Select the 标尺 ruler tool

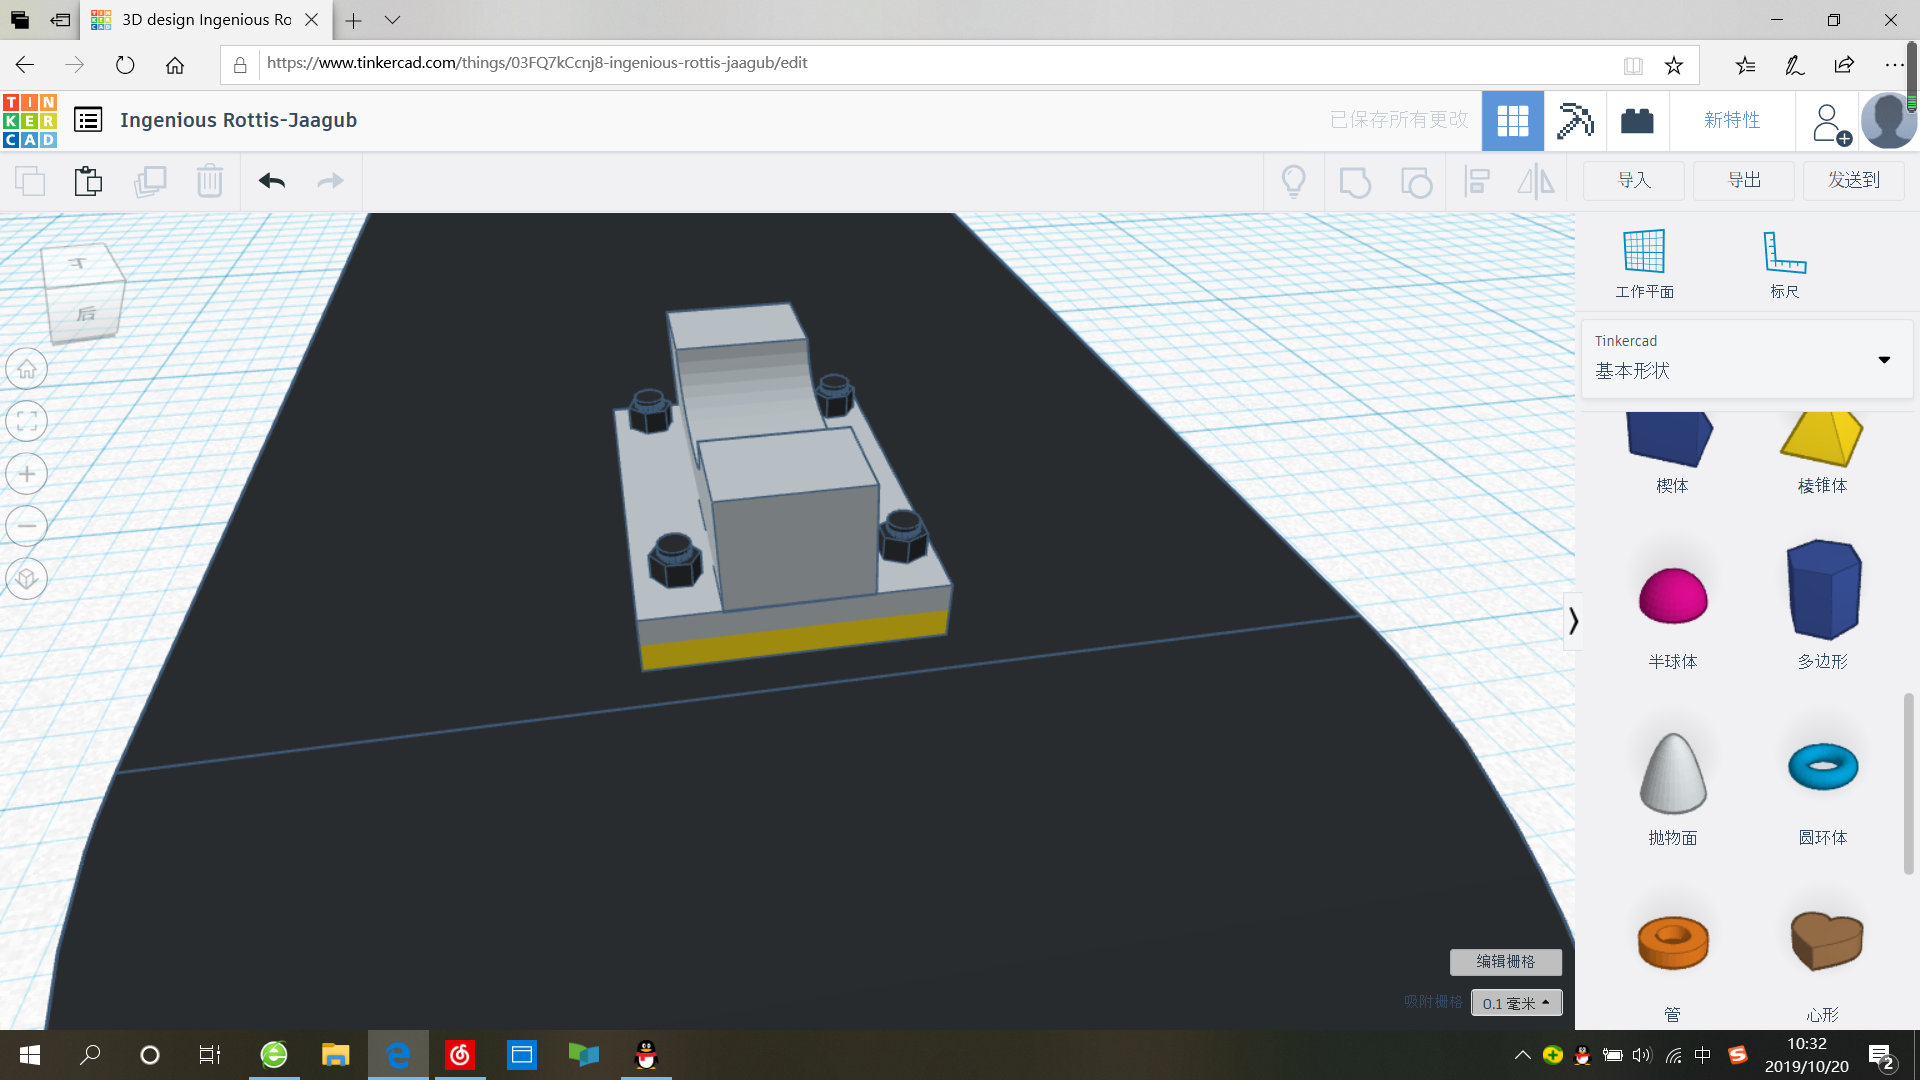coord(1784,263)
